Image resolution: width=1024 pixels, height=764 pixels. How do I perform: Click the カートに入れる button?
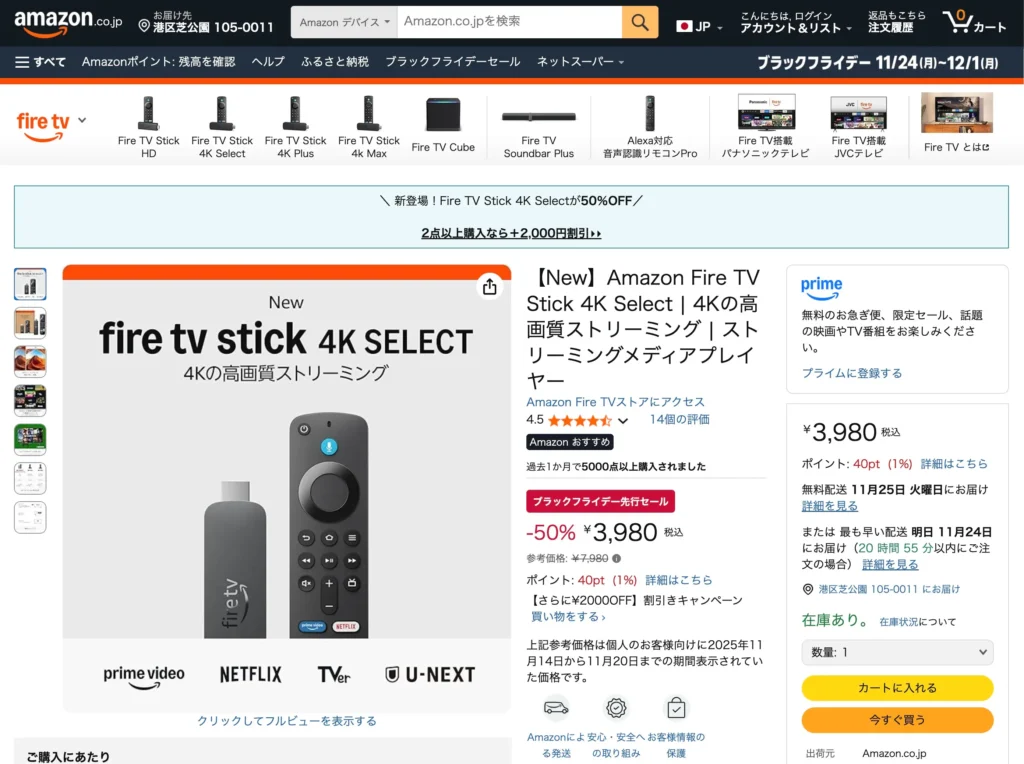coord(897,688)
